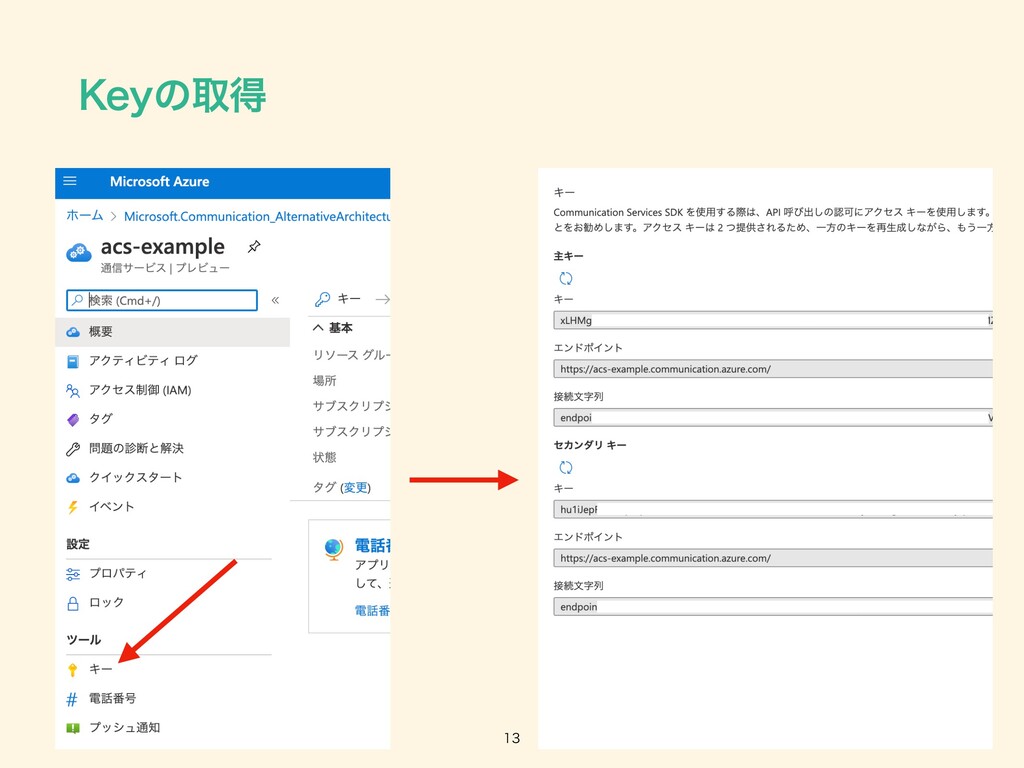Click the 主キー heading
1024x768 pixels.
pos(569,256)
